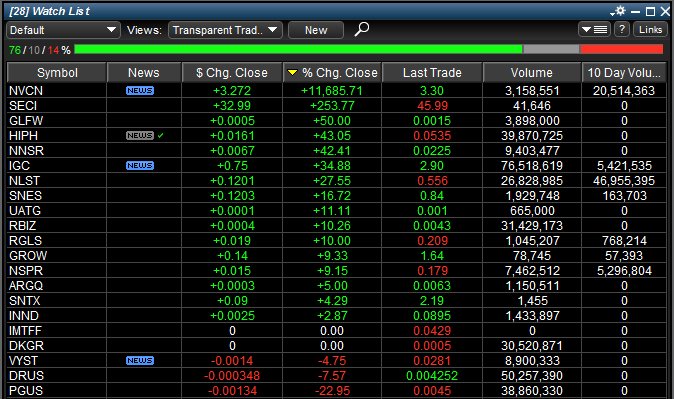Sort by $ Chg. Close column header
Viewport: 674px width, 399px height.
tap(232, 73)
